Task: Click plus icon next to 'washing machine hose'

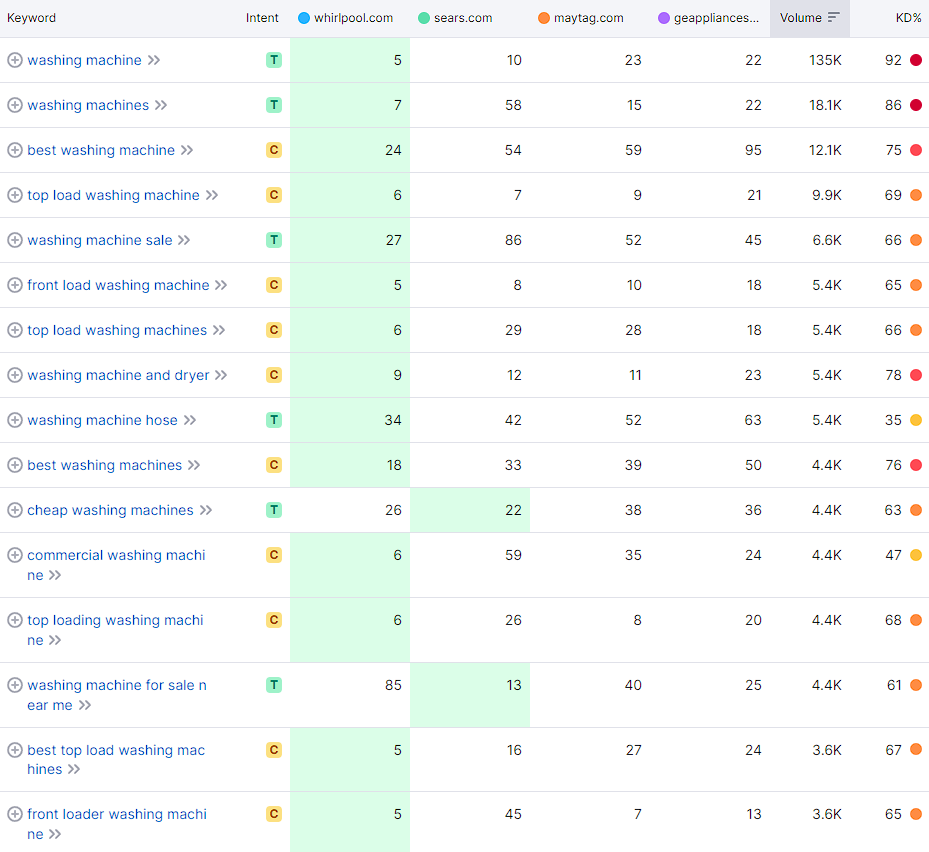Action: pyautogui.click(x=15, y=420)
